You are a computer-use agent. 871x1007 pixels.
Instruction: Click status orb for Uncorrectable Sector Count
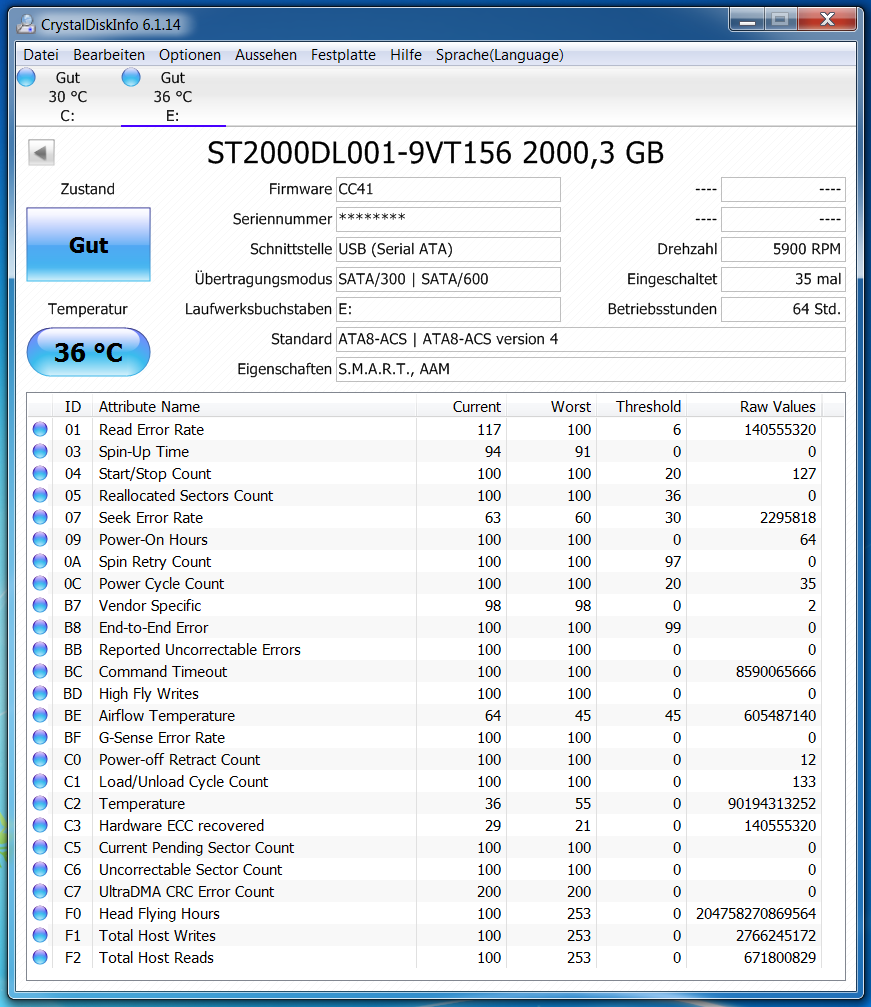tap(40, 869)
